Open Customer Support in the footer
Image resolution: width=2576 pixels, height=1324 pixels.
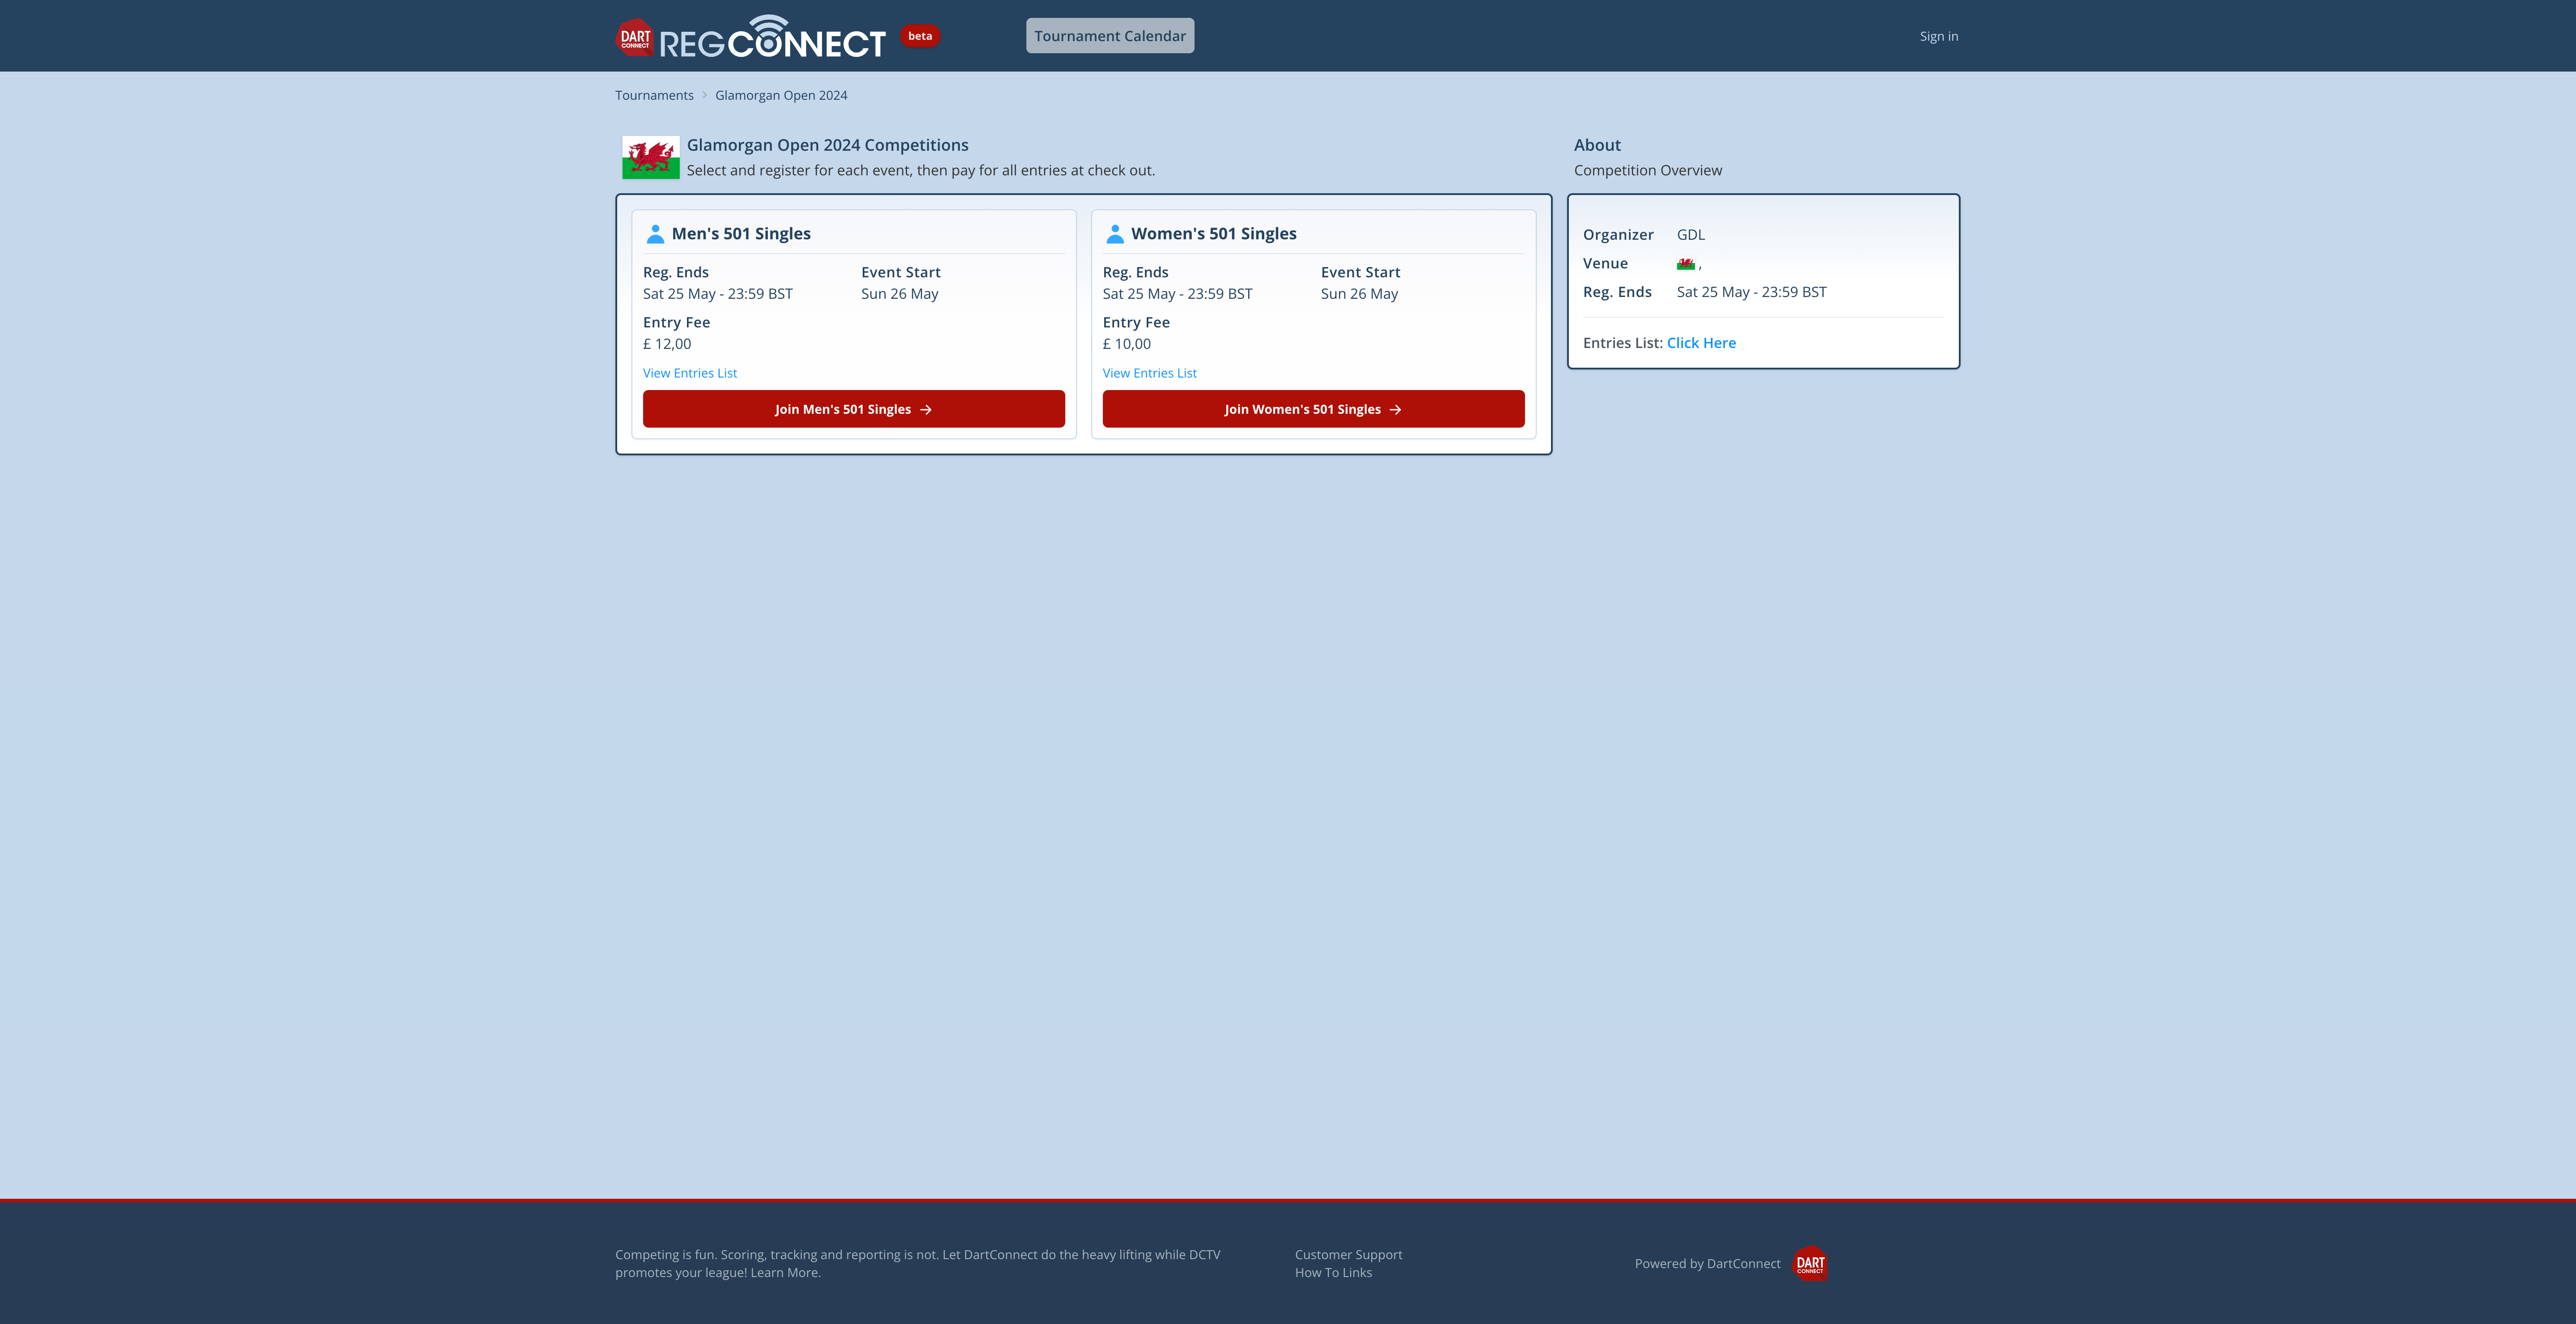[x=1349, y=1255]
